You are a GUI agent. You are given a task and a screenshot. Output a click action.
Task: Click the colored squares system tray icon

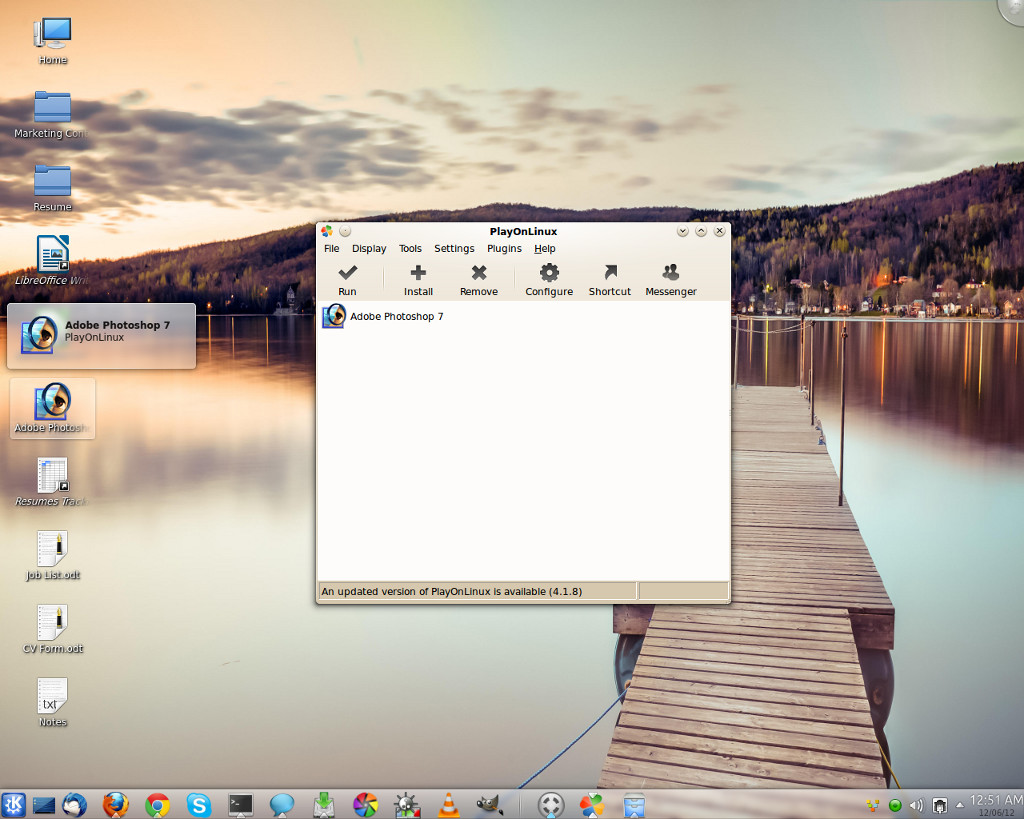click(872, 806)
